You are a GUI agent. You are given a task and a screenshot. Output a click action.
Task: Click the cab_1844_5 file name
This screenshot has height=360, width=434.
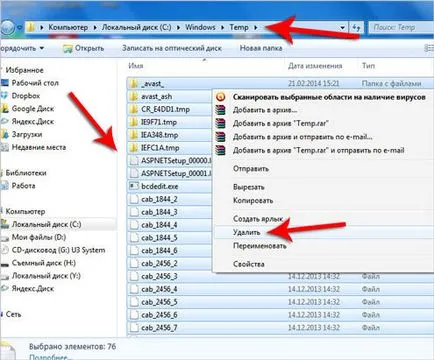tap(159, 238)
